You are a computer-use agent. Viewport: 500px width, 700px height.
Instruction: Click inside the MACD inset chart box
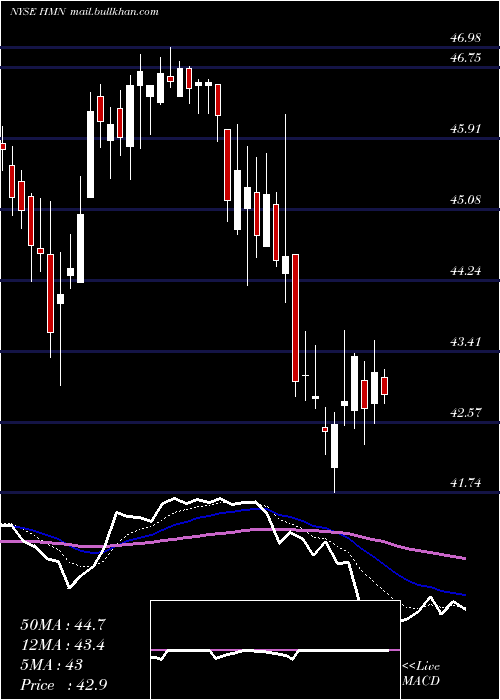coord(275,650)
